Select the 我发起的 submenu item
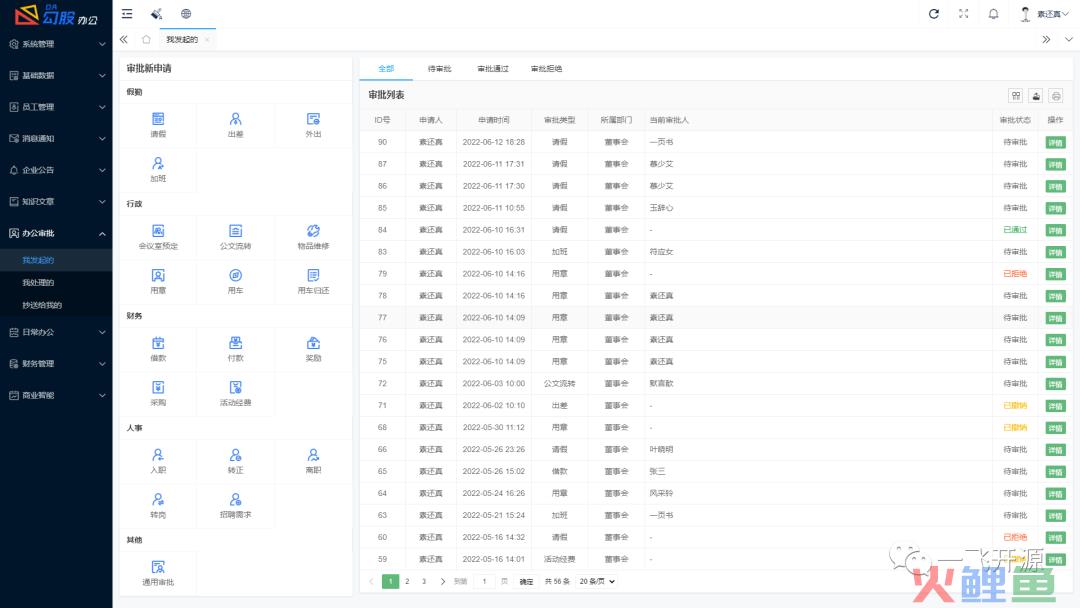Image resolution: width=1080 pixels, height=608 pixels. [x=56, y=260]
